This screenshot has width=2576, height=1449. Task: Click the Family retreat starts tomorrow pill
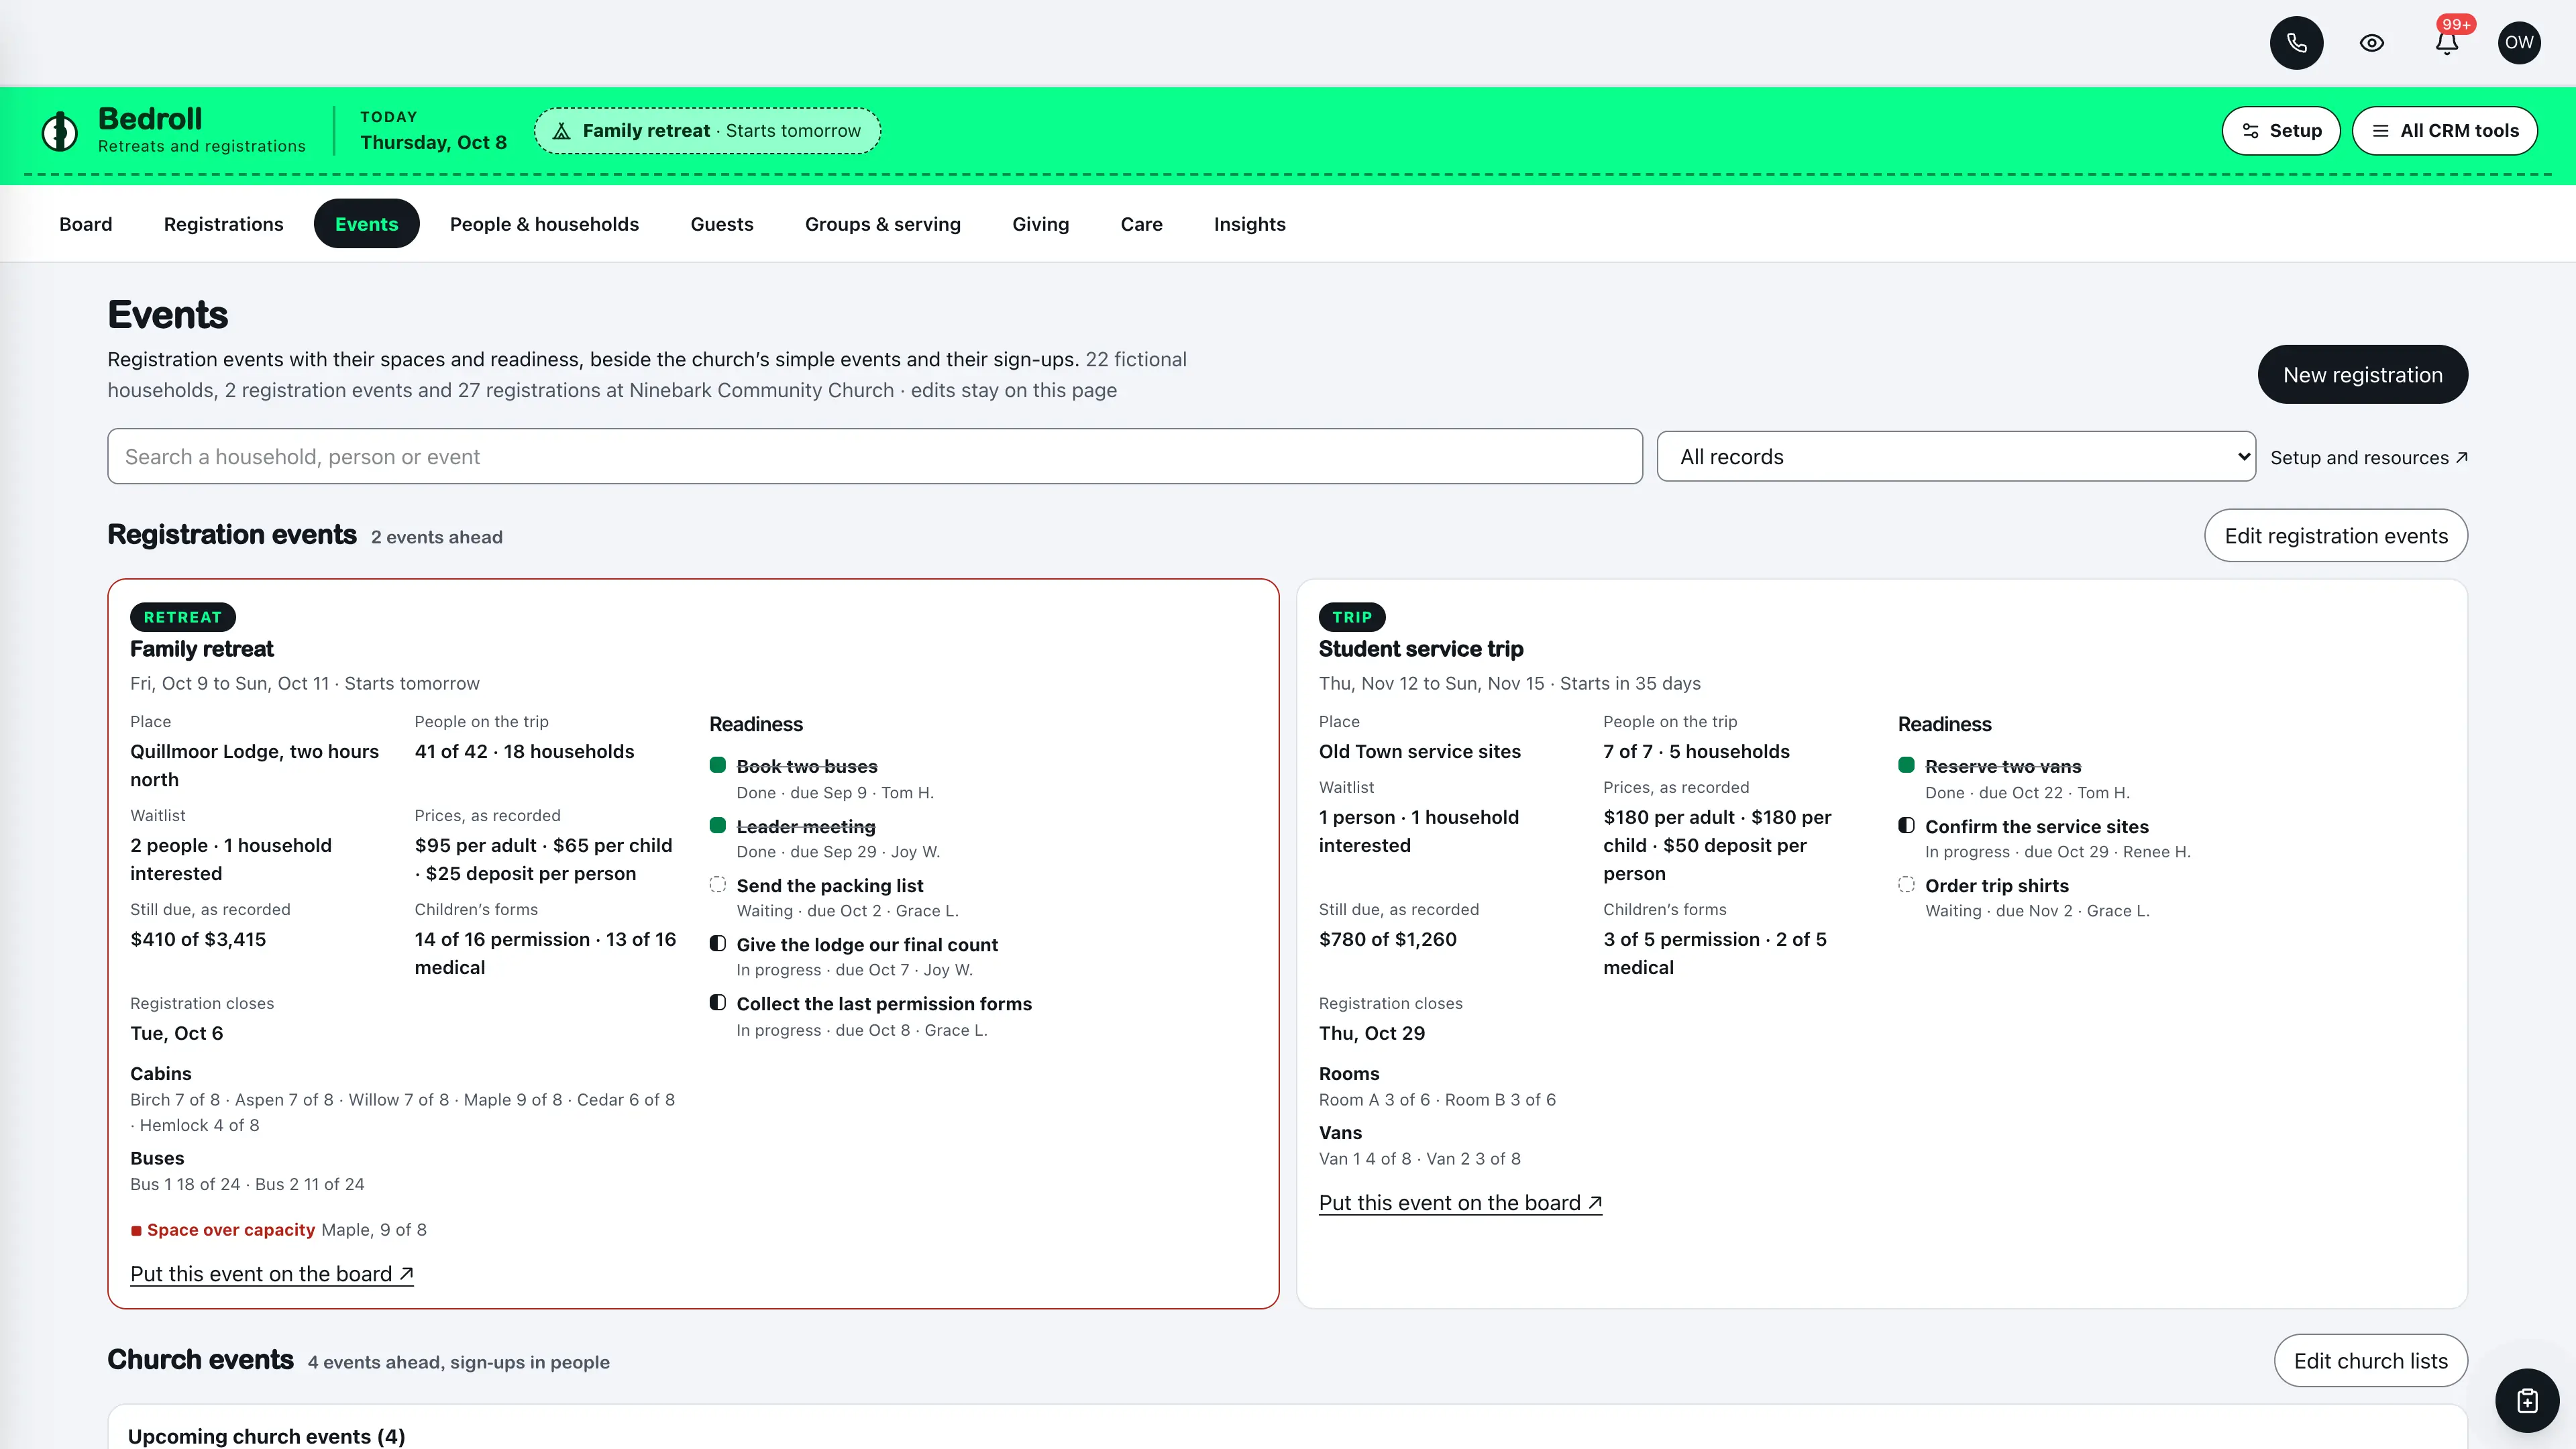click(x=707, y=131)
